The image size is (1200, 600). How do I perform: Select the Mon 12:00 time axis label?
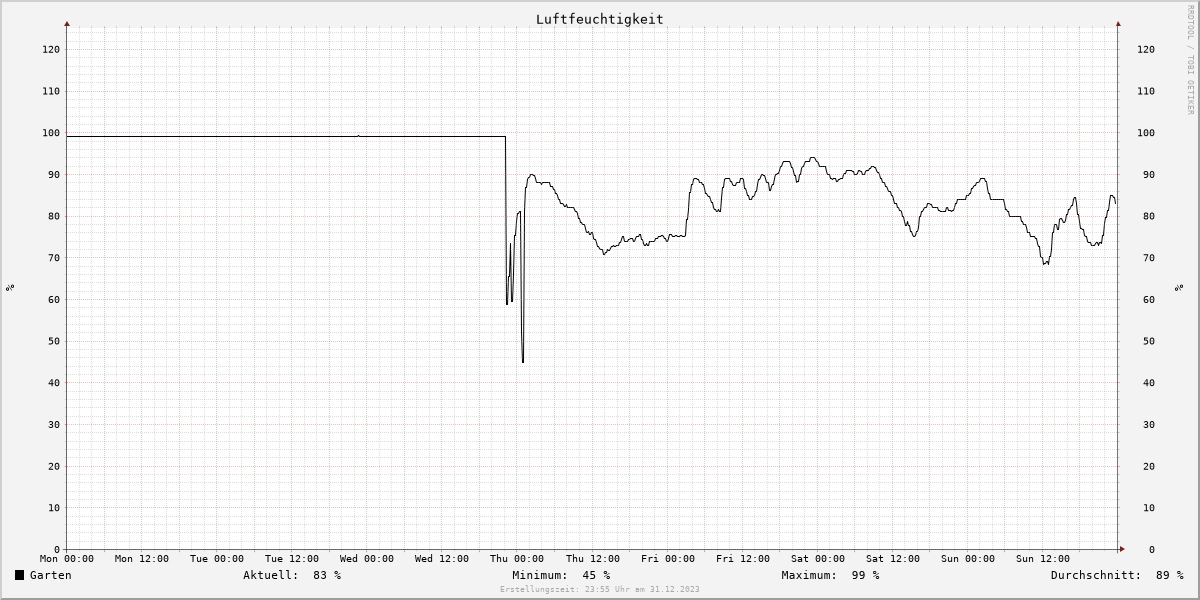(142, 559)
